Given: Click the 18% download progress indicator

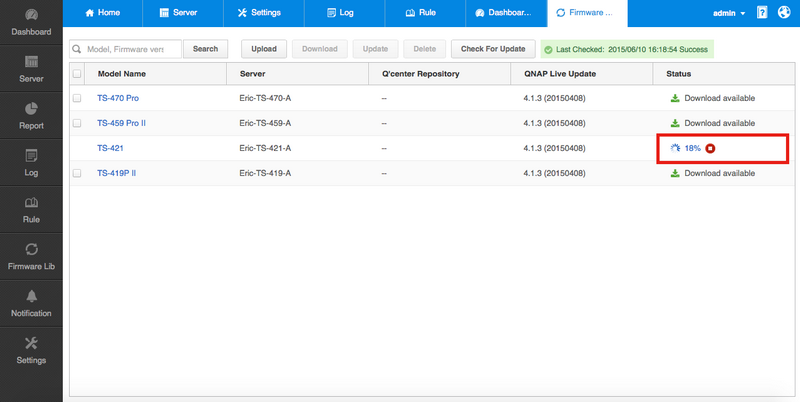Looking at the screenshot, I should click(x=692, y=148).
